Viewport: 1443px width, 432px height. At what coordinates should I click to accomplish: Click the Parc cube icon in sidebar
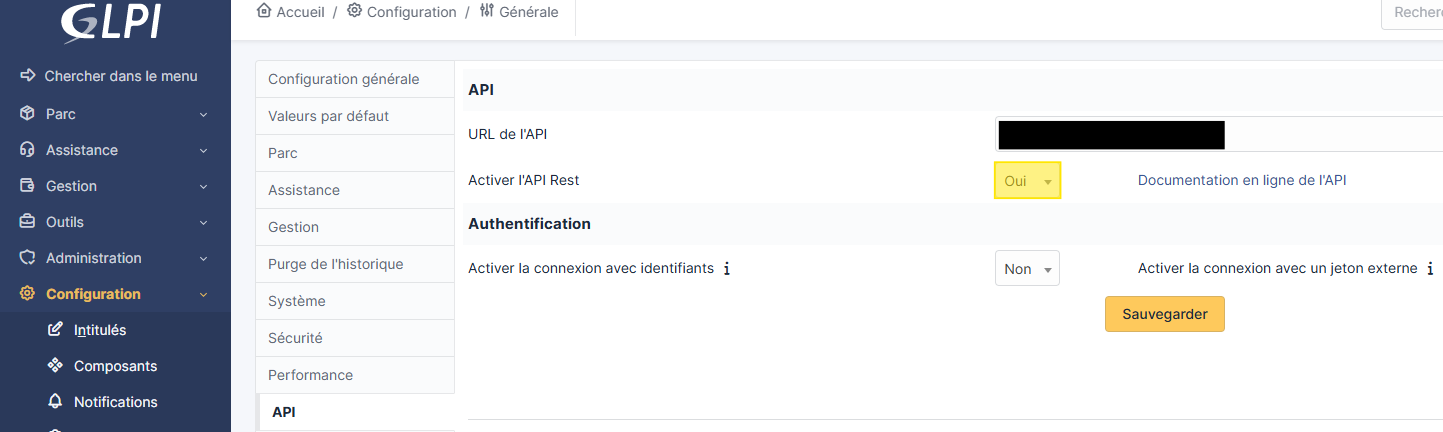coord(28,114)
